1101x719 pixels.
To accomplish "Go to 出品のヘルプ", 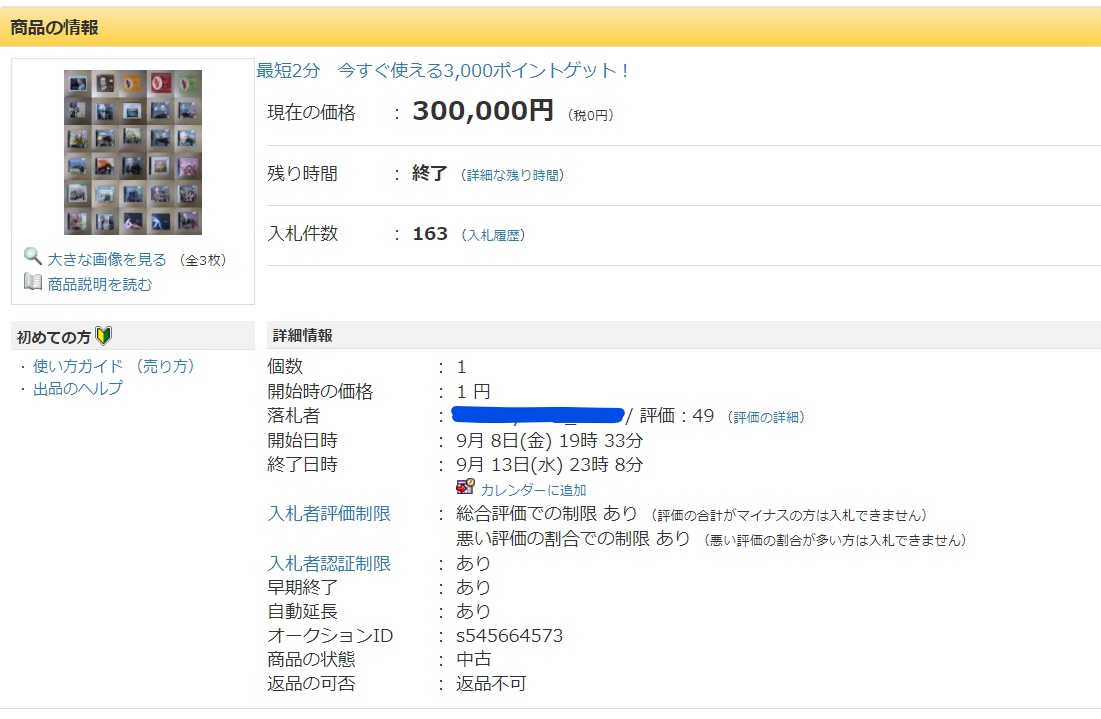I will [78, 389].
